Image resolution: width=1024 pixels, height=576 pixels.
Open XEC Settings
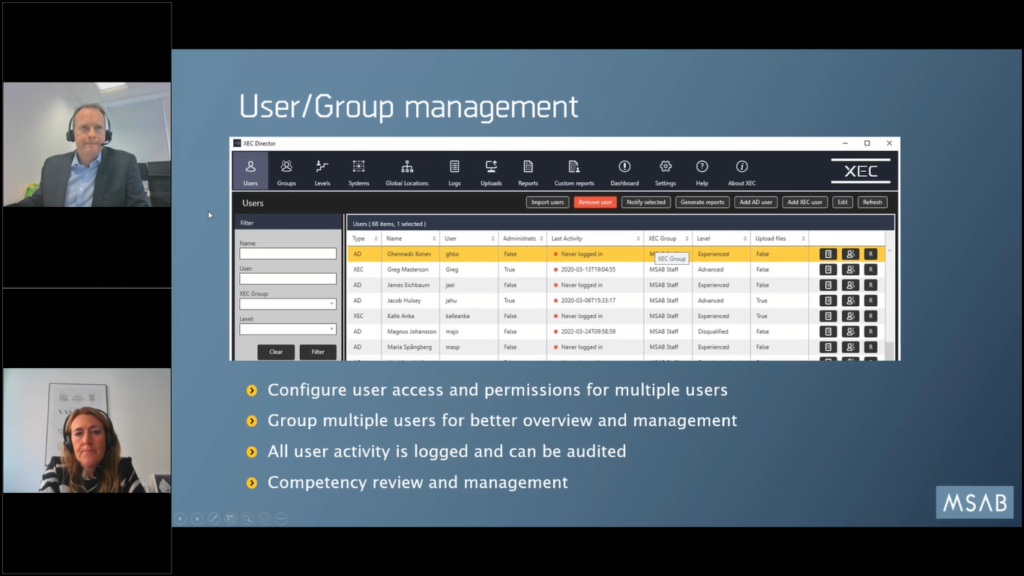665,172
